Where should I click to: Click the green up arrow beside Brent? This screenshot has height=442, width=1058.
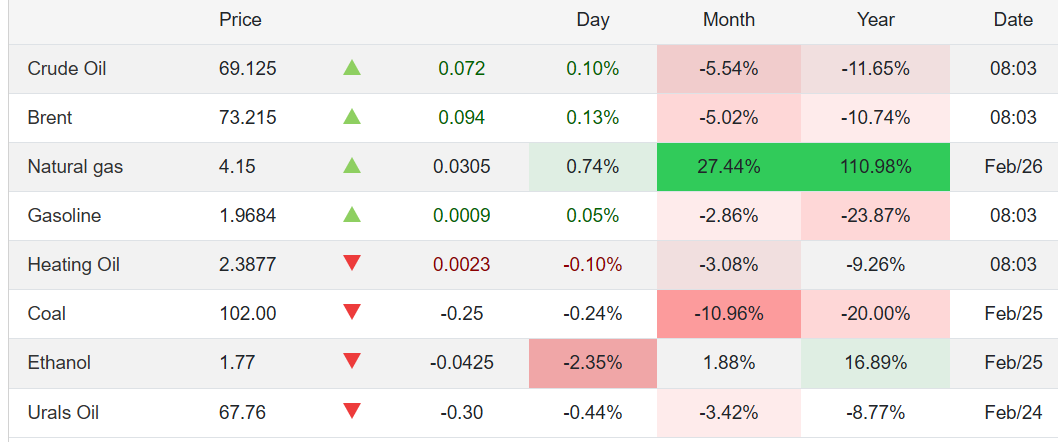pyautogui.click(x=351, y=117)
